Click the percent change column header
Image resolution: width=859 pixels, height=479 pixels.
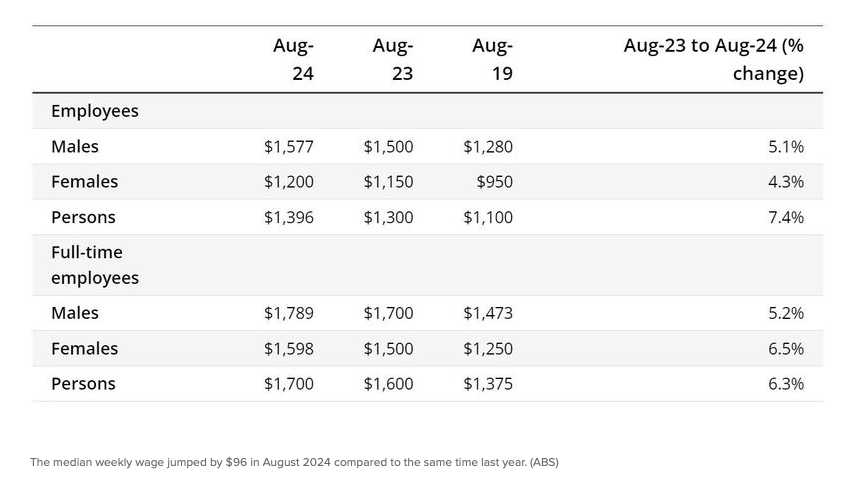(713, 59)
